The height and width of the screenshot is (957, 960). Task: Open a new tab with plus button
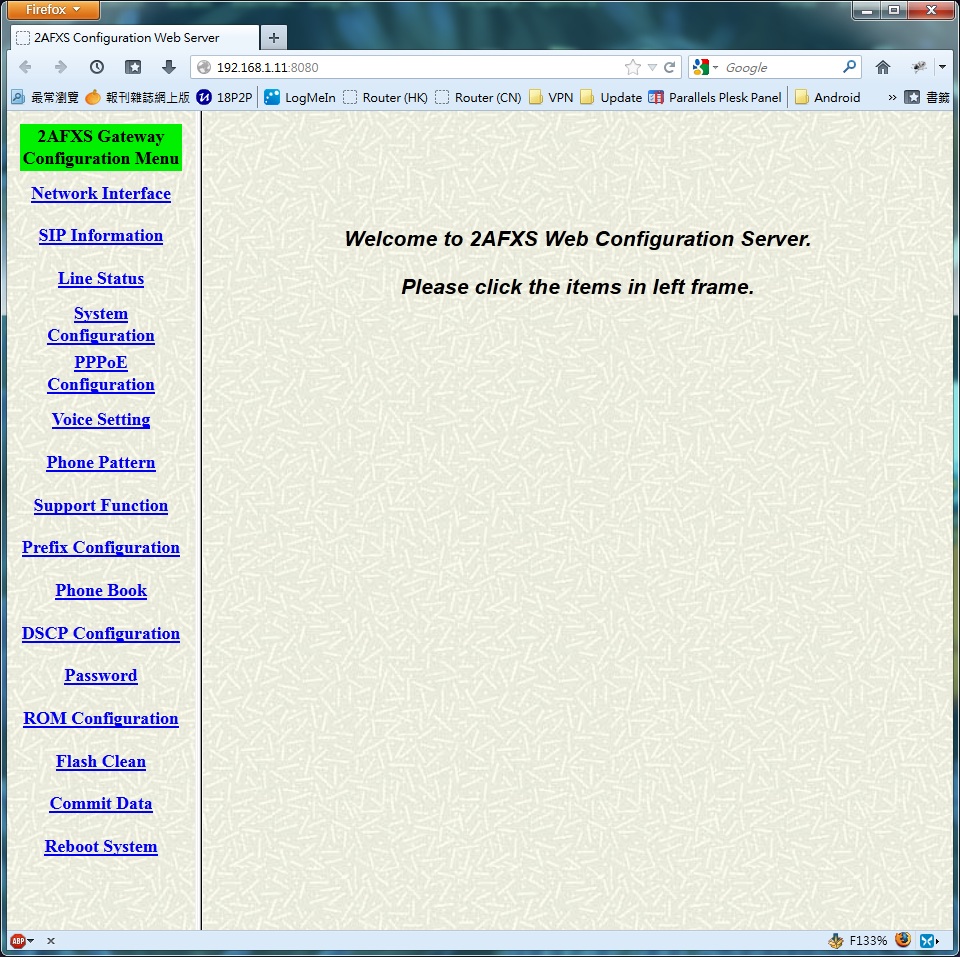[274, 38]
